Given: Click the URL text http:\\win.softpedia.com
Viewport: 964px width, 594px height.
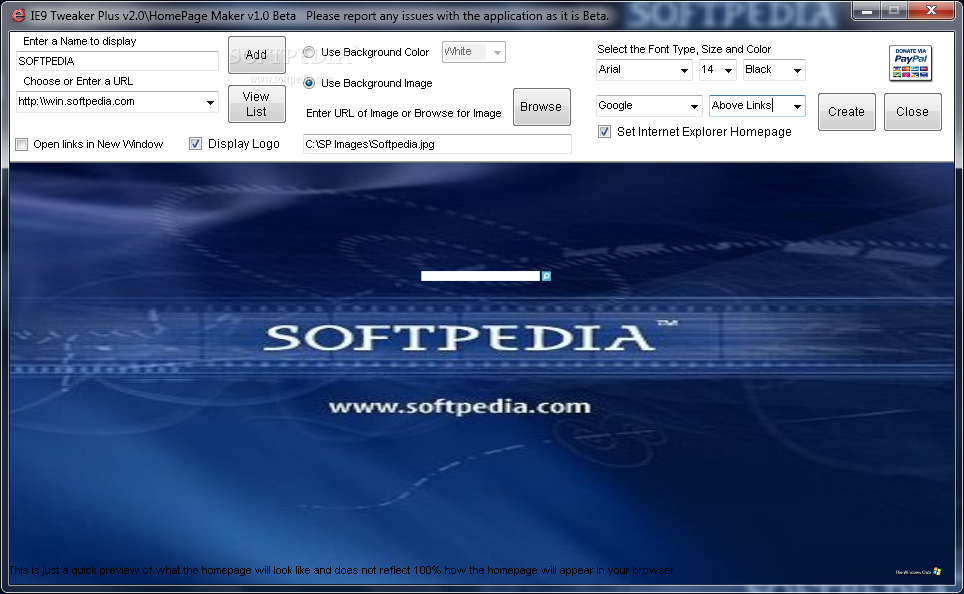Looking at the screenshot, I should pyautogui.click(x=77, y=101).
